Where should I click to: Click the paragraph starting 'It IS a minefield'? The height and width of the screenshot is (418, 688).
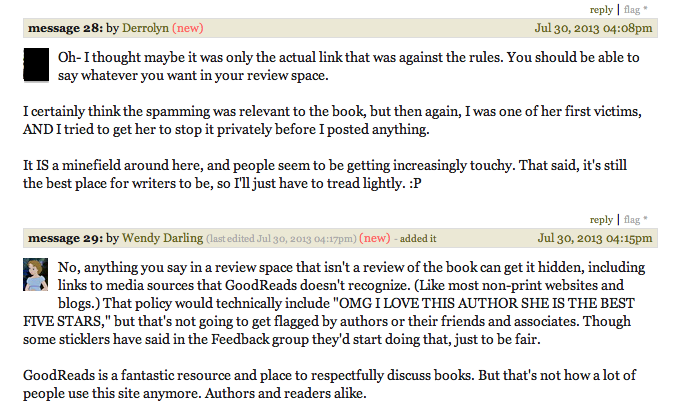click(x=325, y=174)
